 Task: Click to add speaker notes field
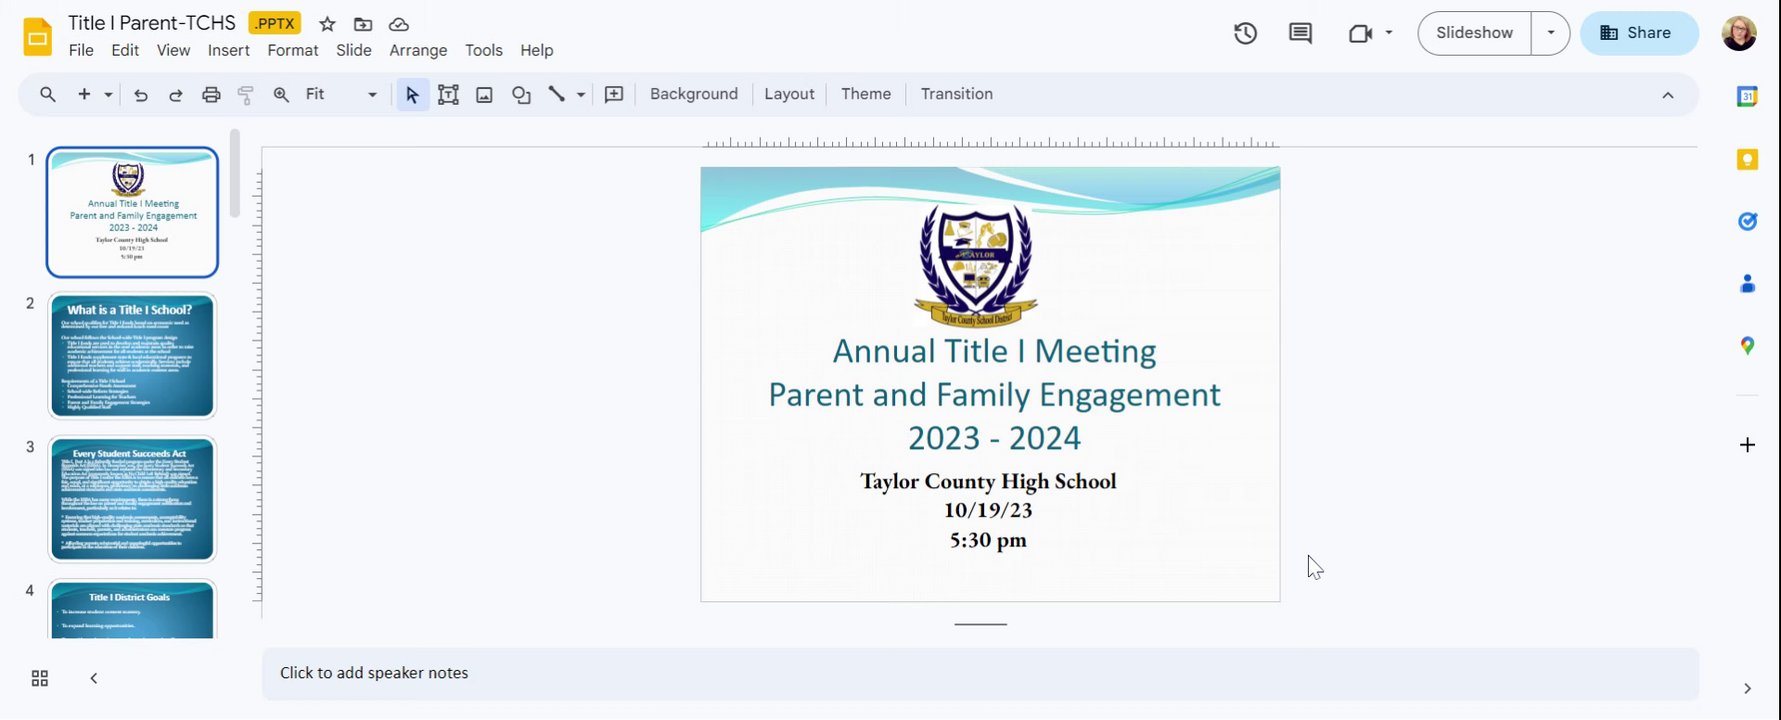[980, 674]
